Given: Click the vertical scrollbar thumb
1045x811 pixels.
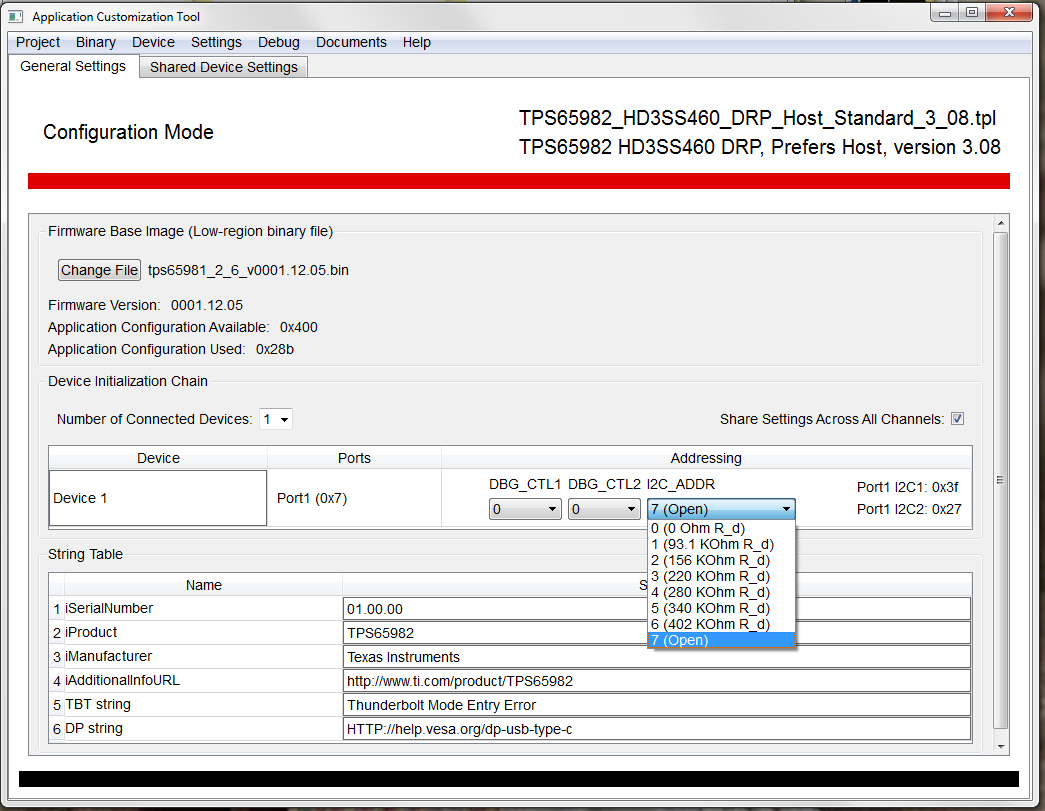Looking at the screenshot, I should pyautogui.click(x=1001, y=480).
